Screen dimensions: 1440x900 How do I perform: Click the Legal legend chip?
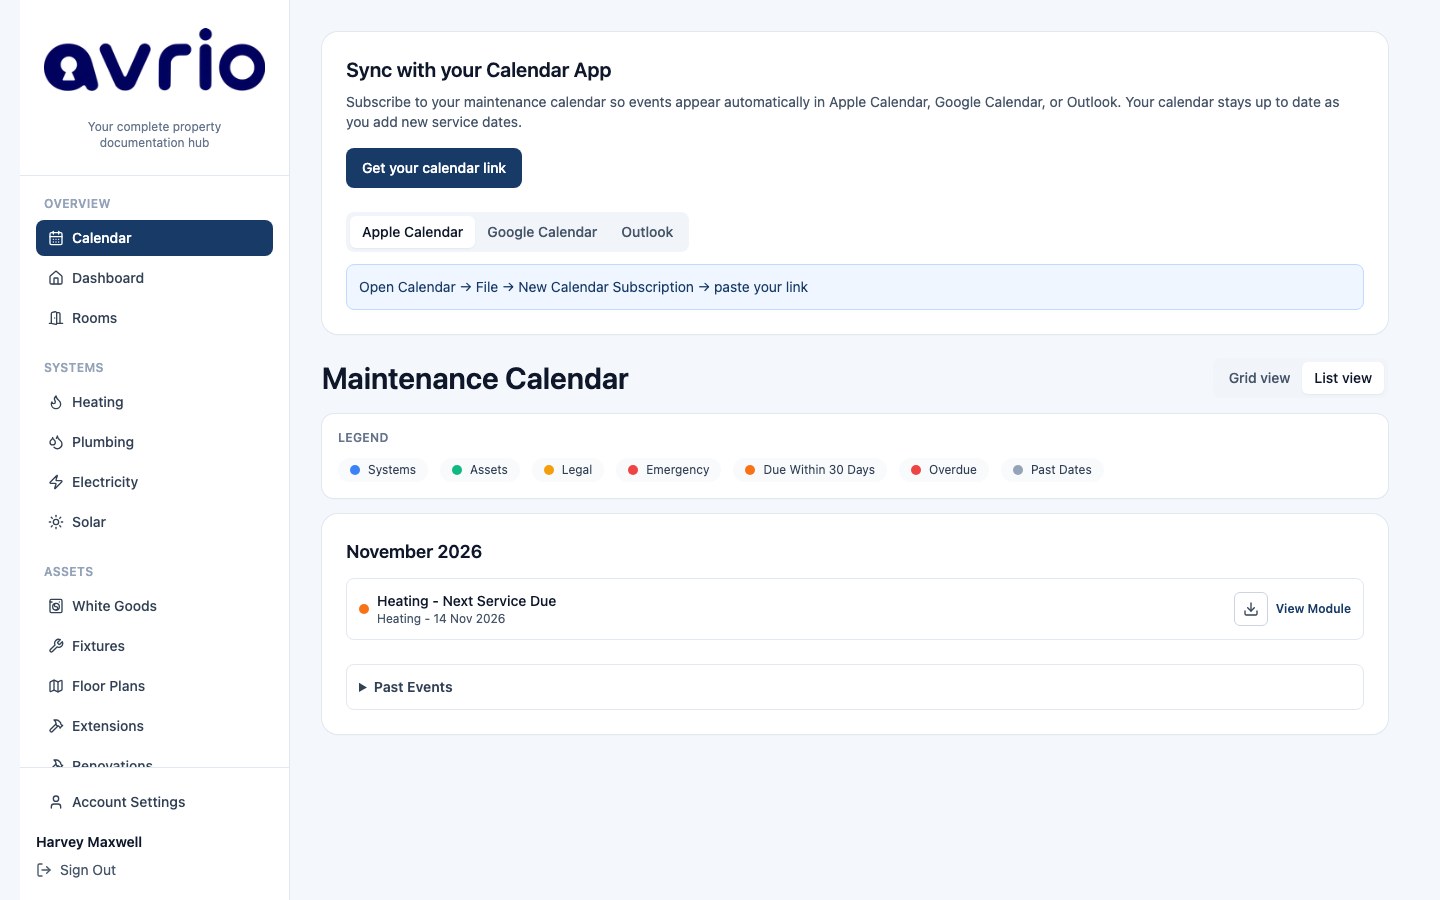tap(568, 470)
